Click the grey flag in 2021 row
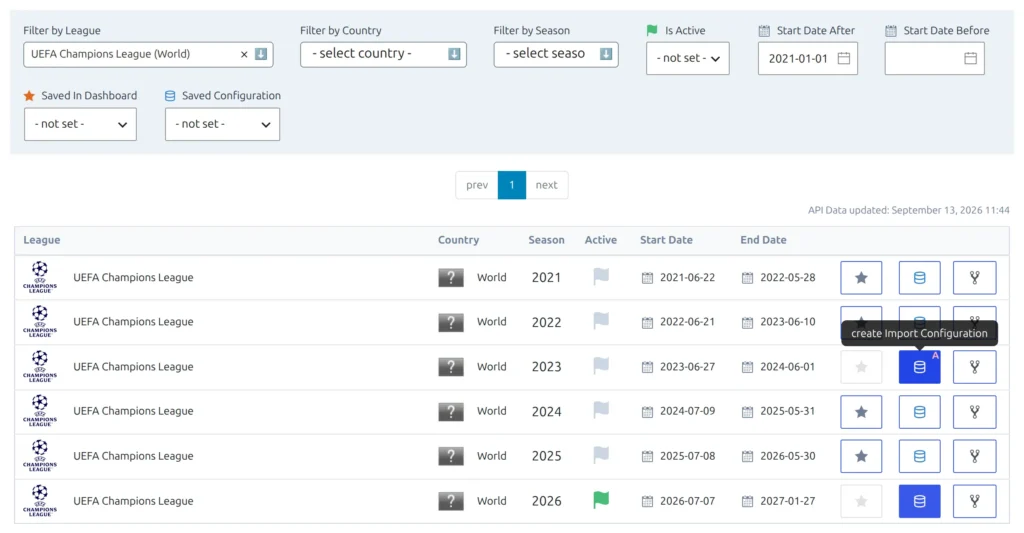 pyautogui.click(x=601, y=277)
